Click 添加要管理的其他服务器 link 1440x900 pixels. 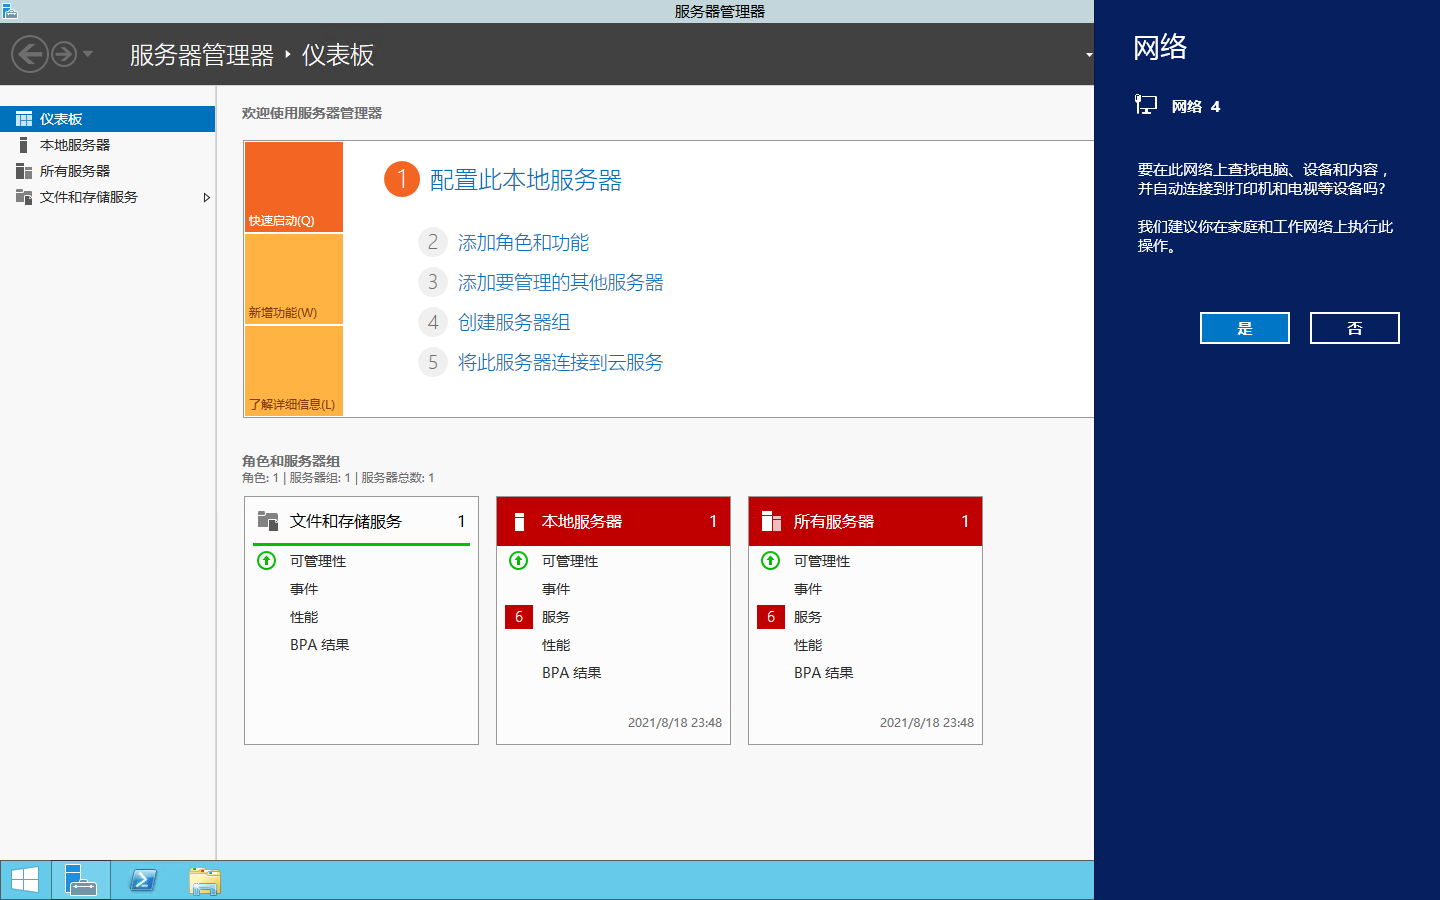pyautogui.click(x=561, y=283)
